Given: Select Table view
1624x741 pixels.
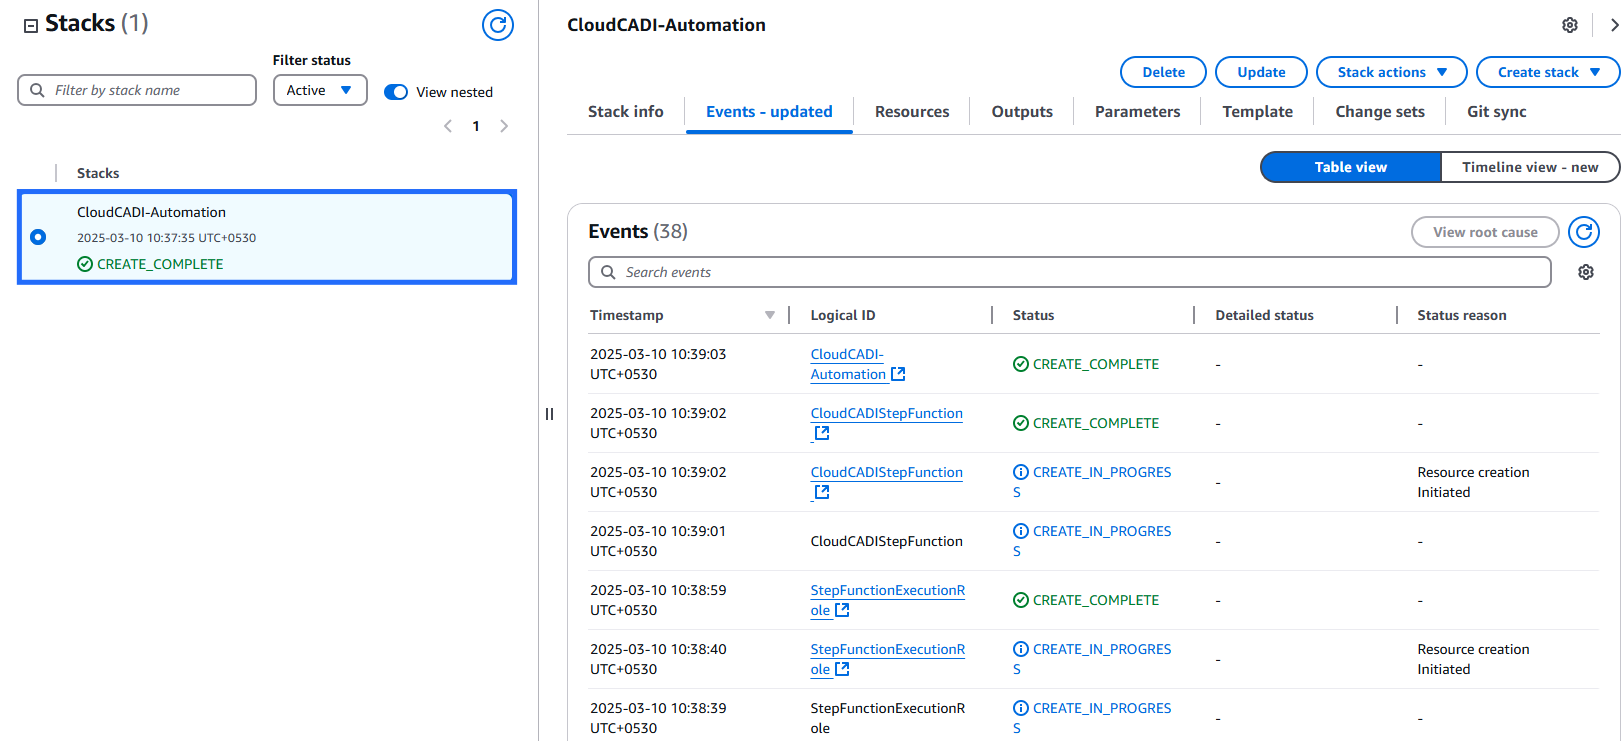Looking at the screenshot, I should pyautogui.click(x=1351, y=167).
